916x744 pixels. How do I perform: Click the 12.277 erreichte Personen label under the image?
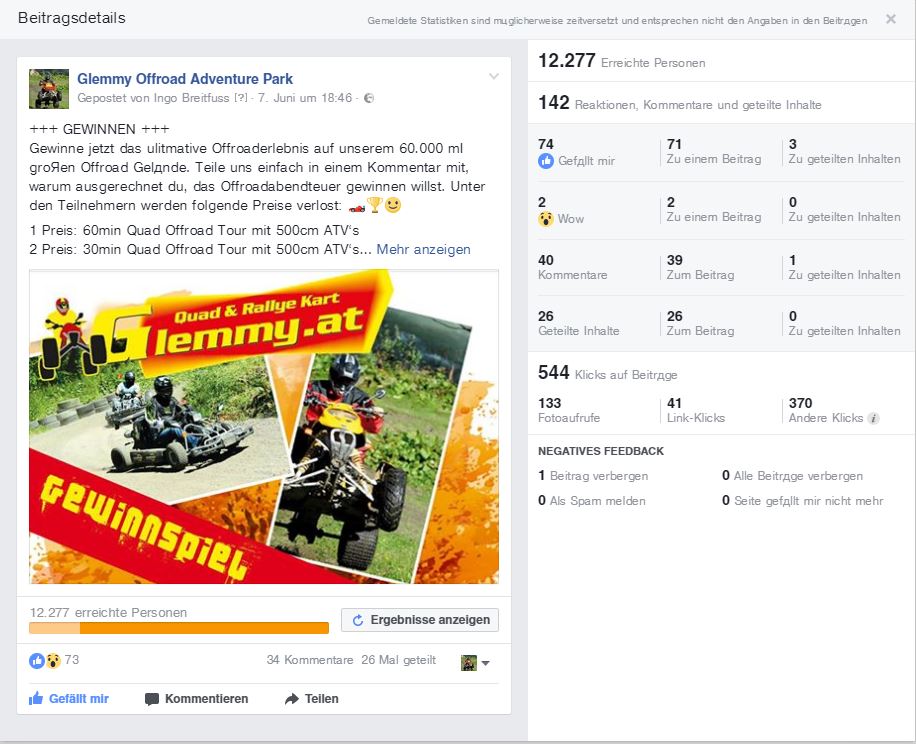pyautogui.click(x=108, y=613)
